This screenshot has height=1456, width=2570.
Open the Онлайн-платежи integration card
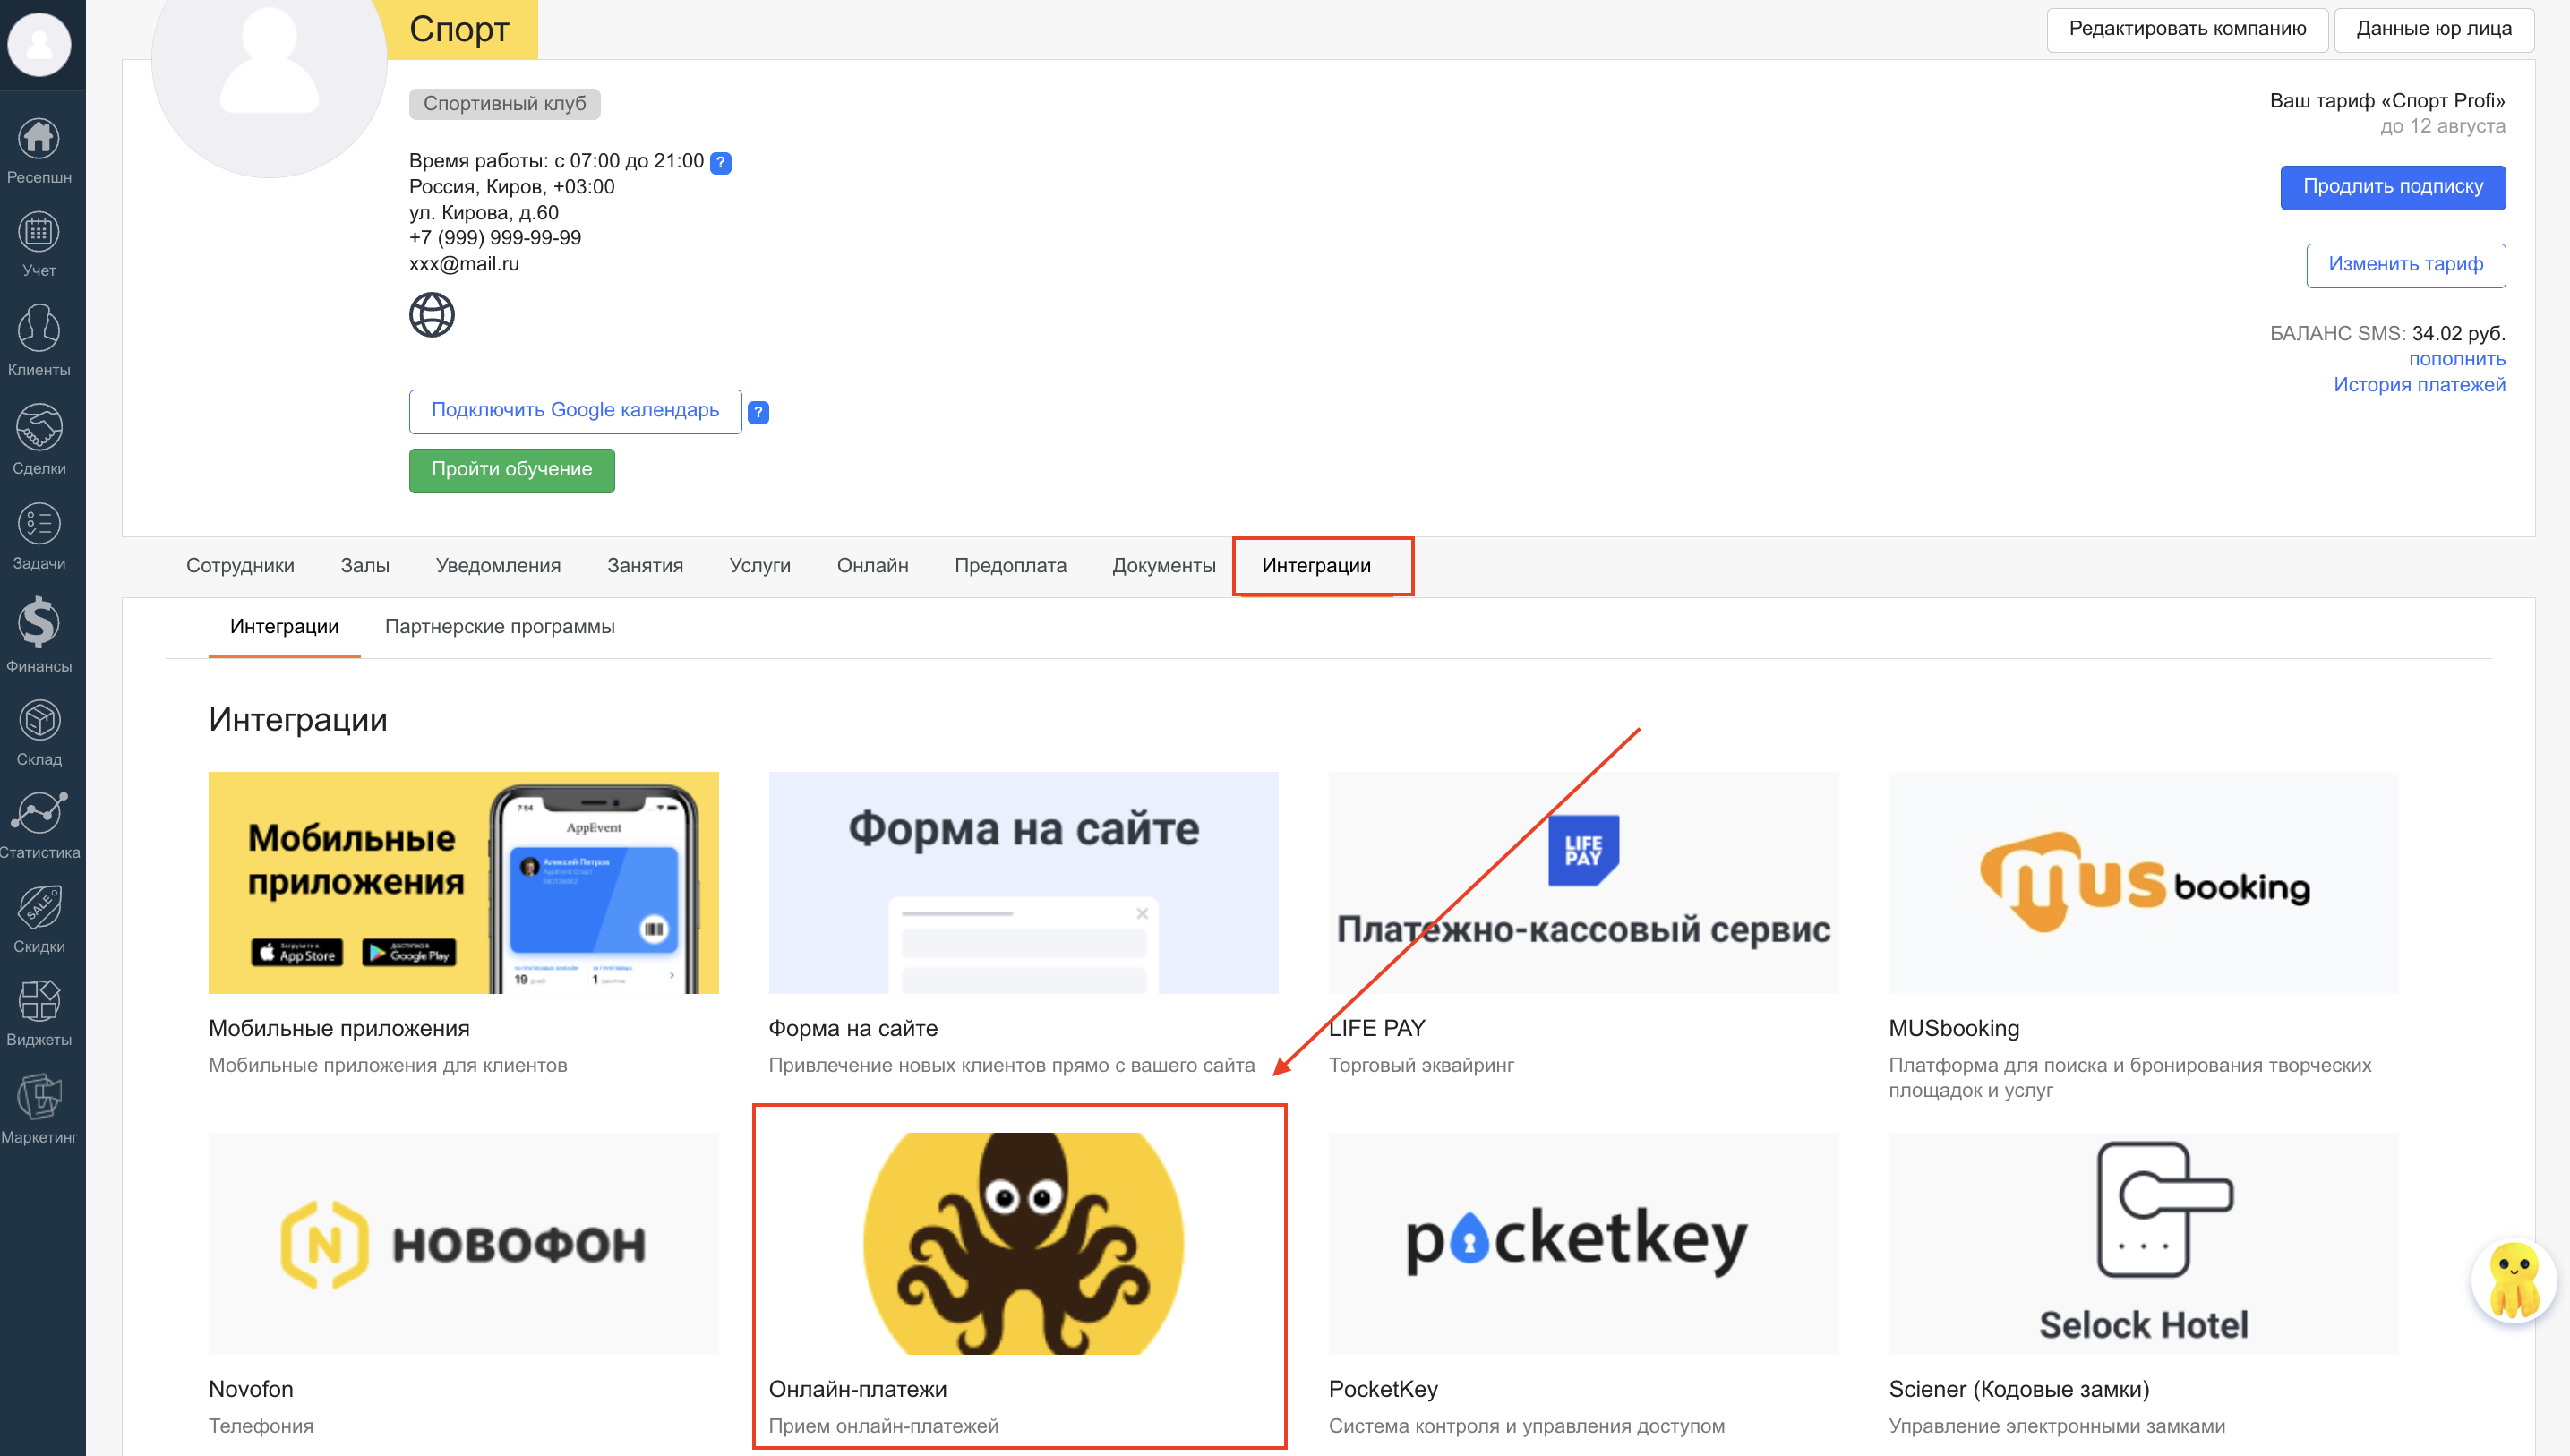(x=1022, y=1244)
